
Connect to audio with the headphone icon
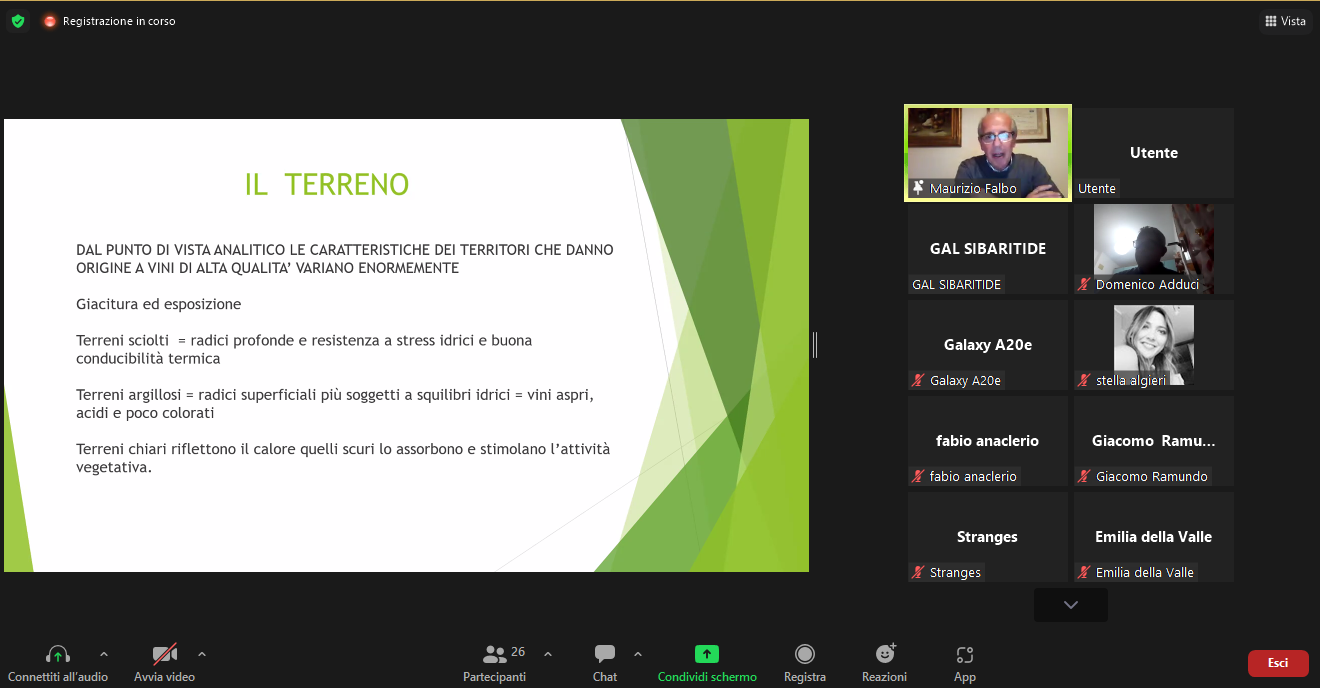pos(58,654)
